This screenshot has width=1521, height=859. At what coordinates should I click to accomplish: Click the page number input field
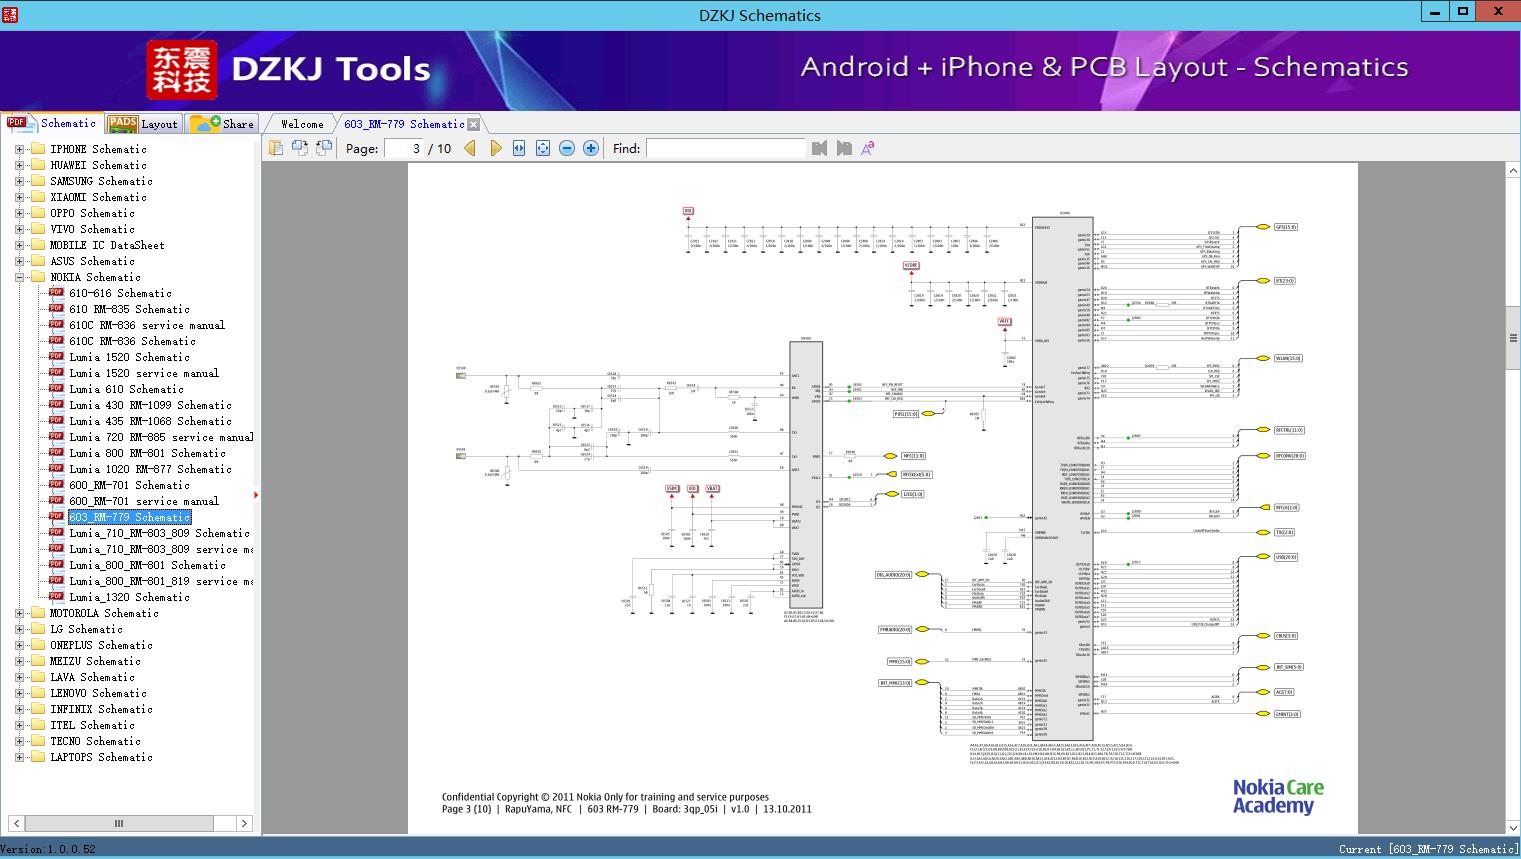pyautogui.click(x=402, y=148)
